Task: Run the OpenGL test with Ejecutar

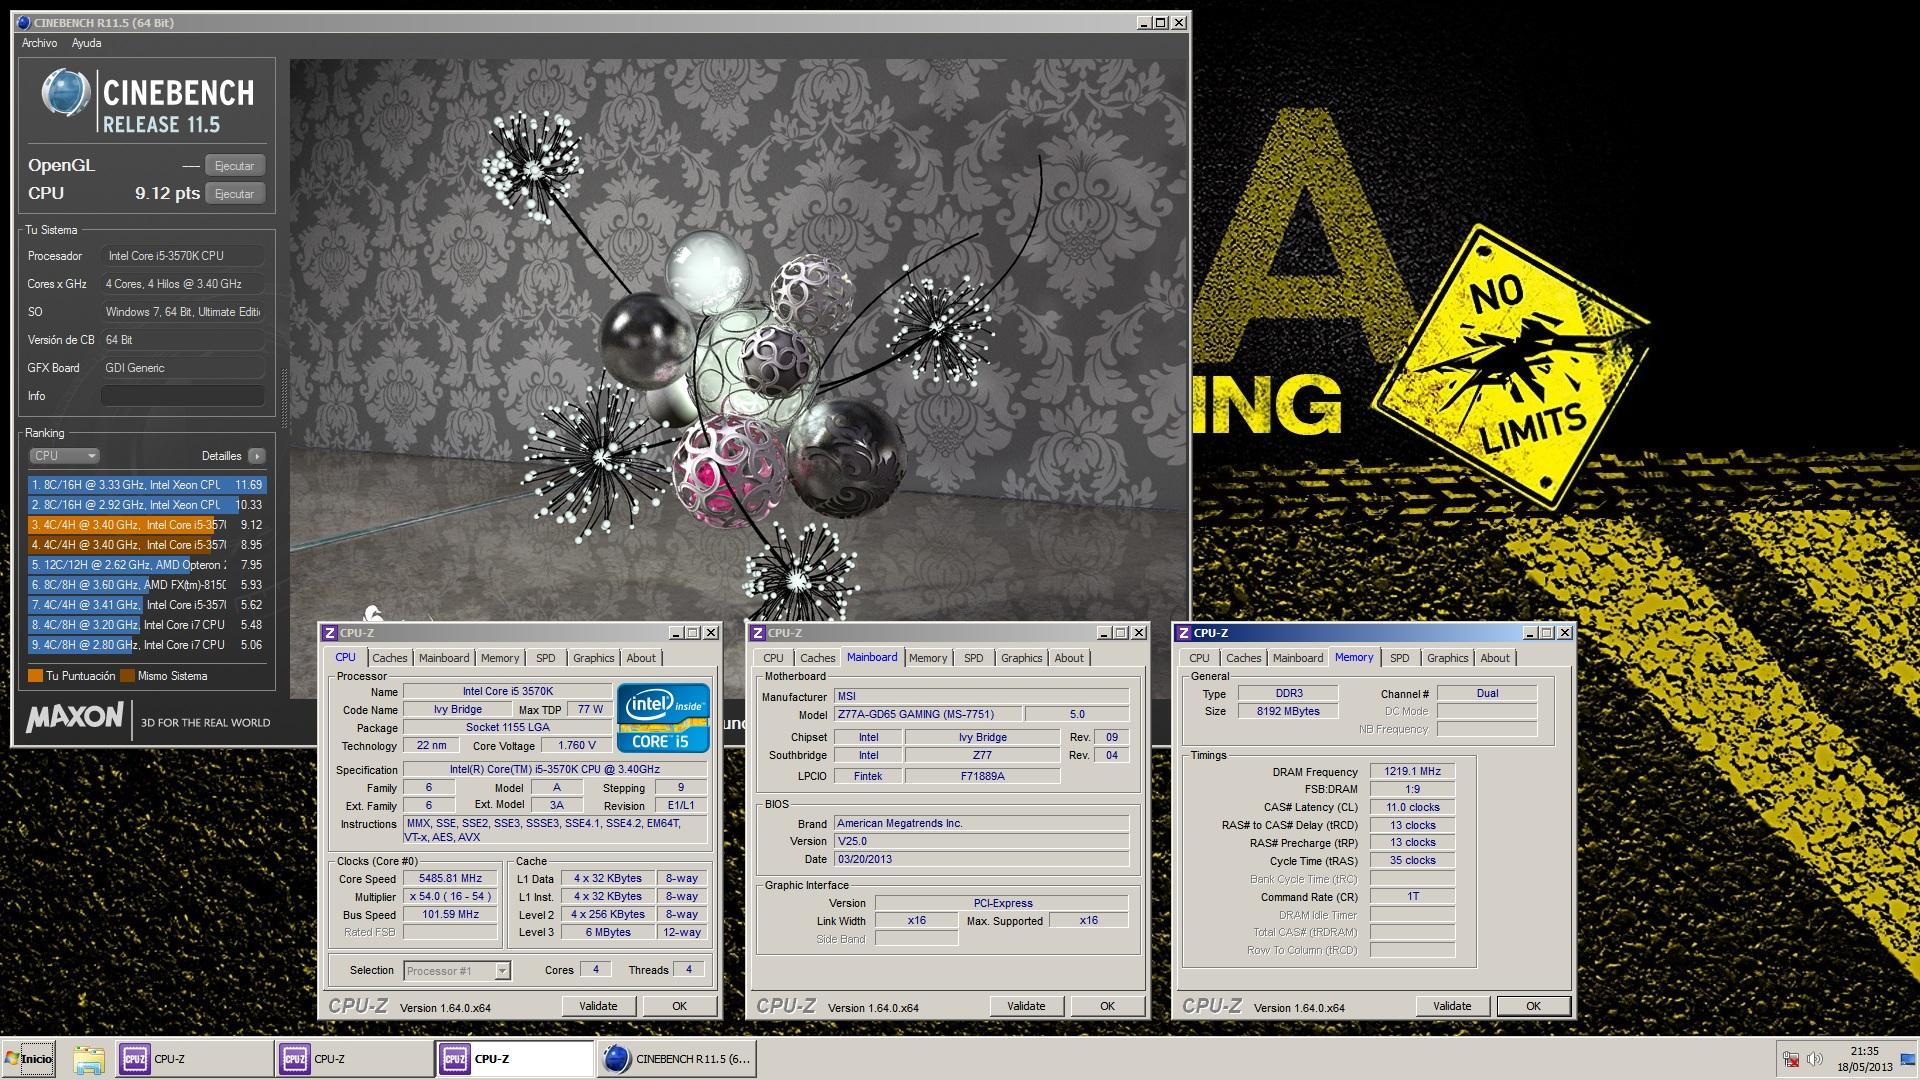Action: [x=235, y=166]
